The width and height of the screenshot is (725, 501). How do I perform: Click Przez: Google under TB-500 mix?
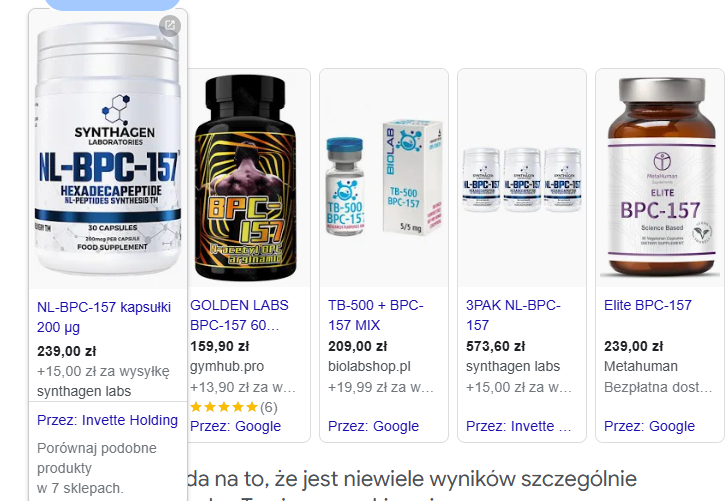(x=373, y=426)
